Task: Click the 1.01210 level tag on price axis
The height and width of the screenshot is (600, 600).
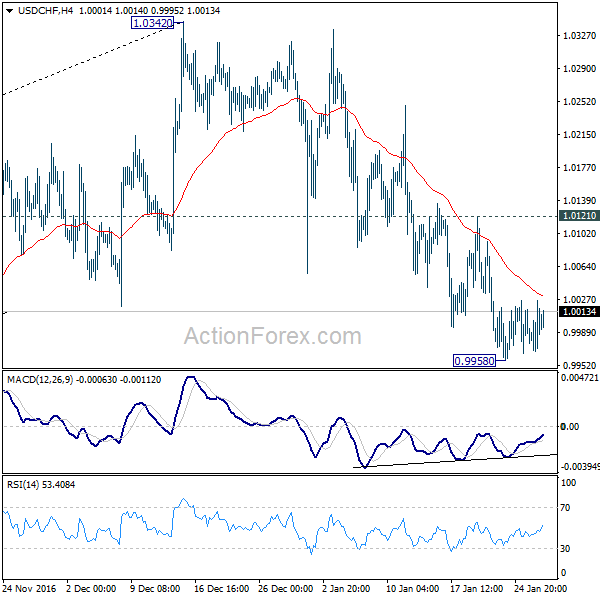Action: point(579,216)
